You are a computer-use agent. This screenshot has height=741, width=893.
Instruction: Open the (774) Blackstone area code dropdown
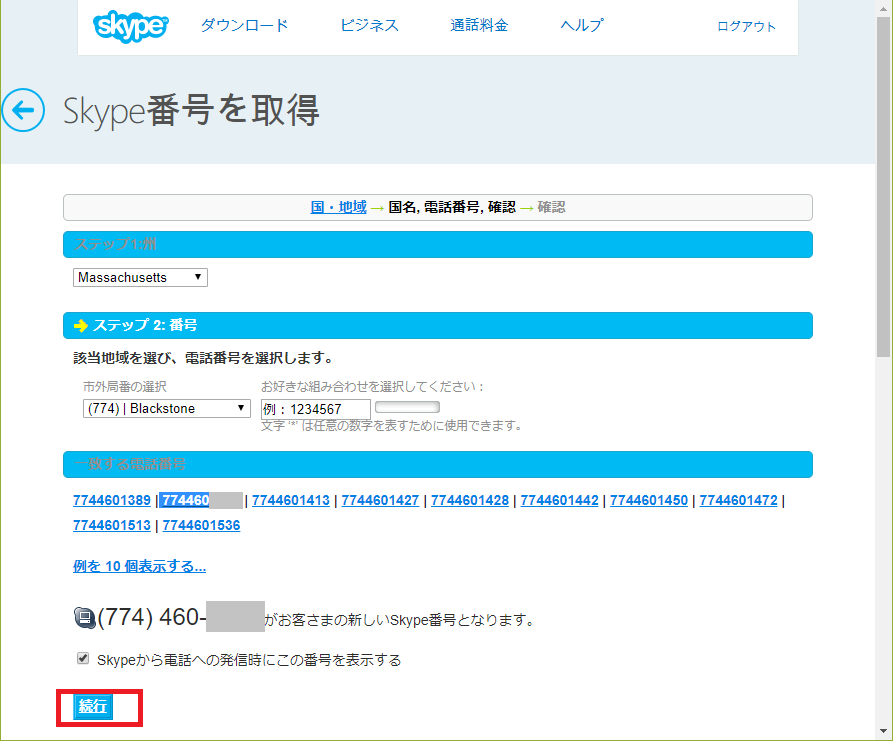(x=167, y=408)
